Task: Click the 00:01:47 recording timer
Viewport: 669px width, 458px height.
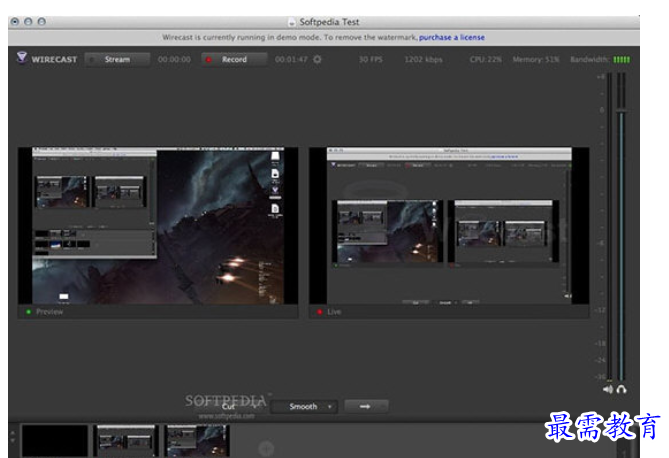Action: [291, 59]
